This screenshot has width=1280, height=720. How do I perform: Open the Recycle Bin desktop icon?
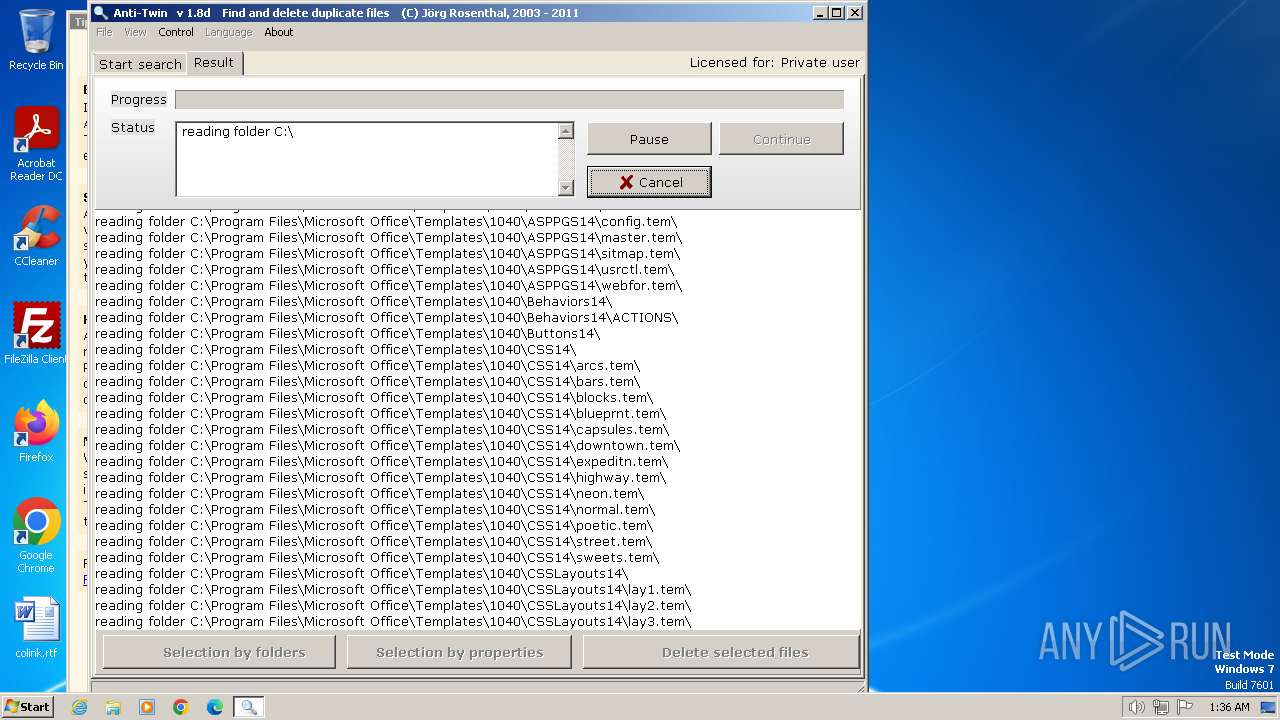coord(36,40)
